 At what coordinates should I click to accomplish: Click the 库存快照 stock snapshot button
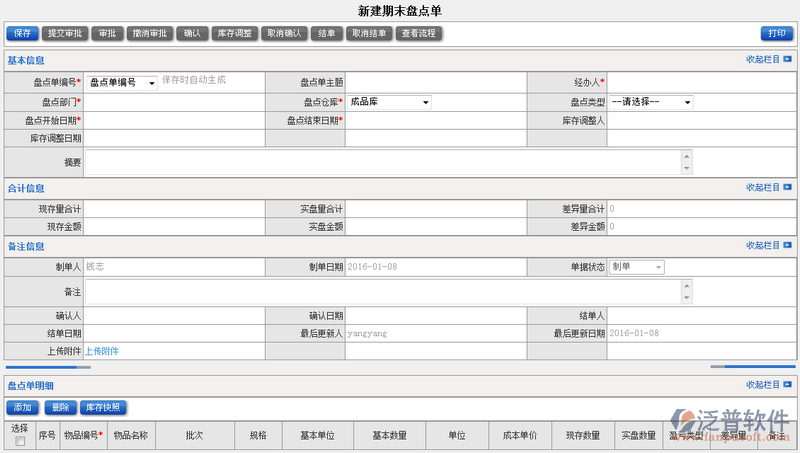click(x=103, y=407)
